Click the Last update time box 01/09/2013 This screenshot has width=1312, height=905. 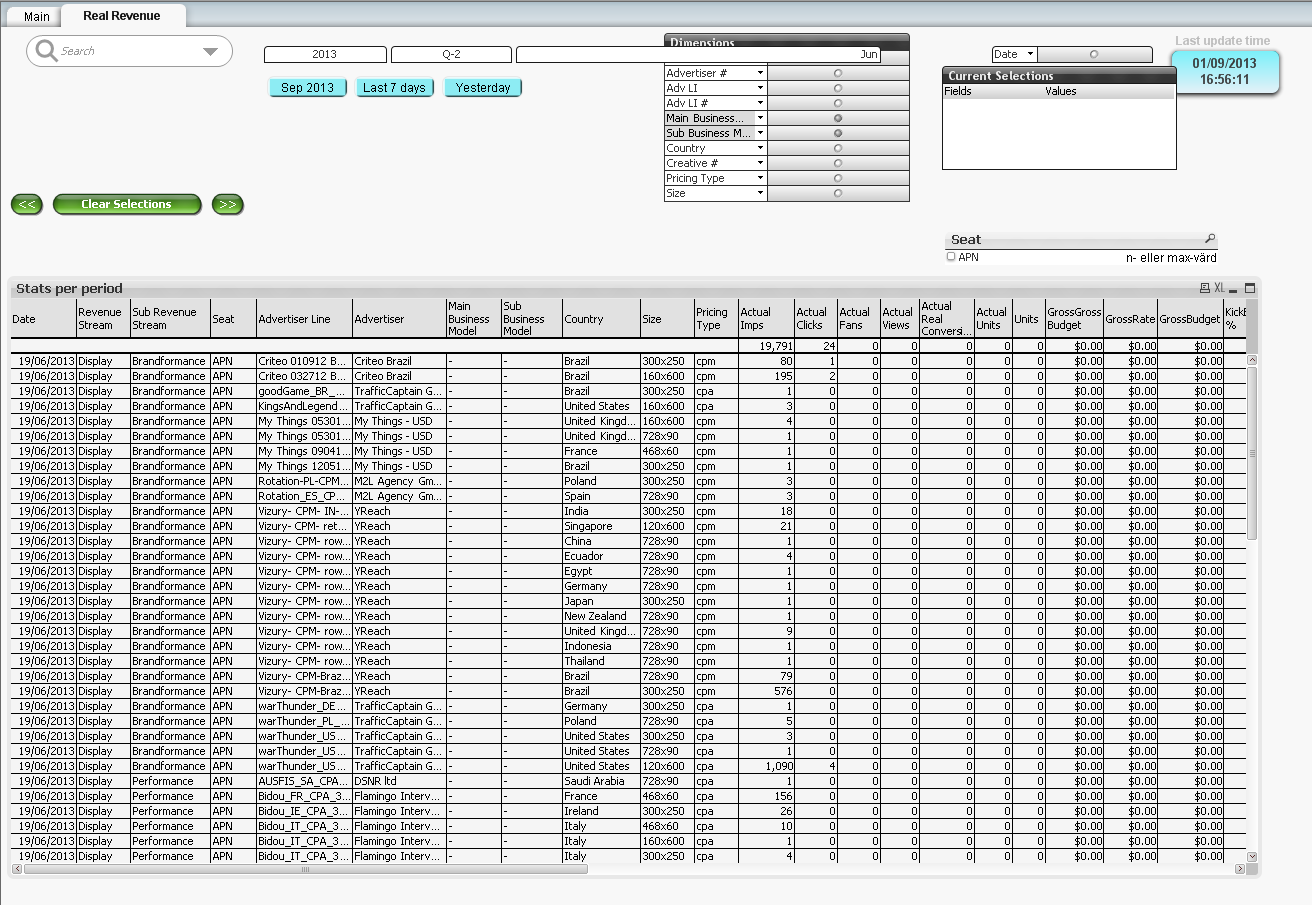1224,71
